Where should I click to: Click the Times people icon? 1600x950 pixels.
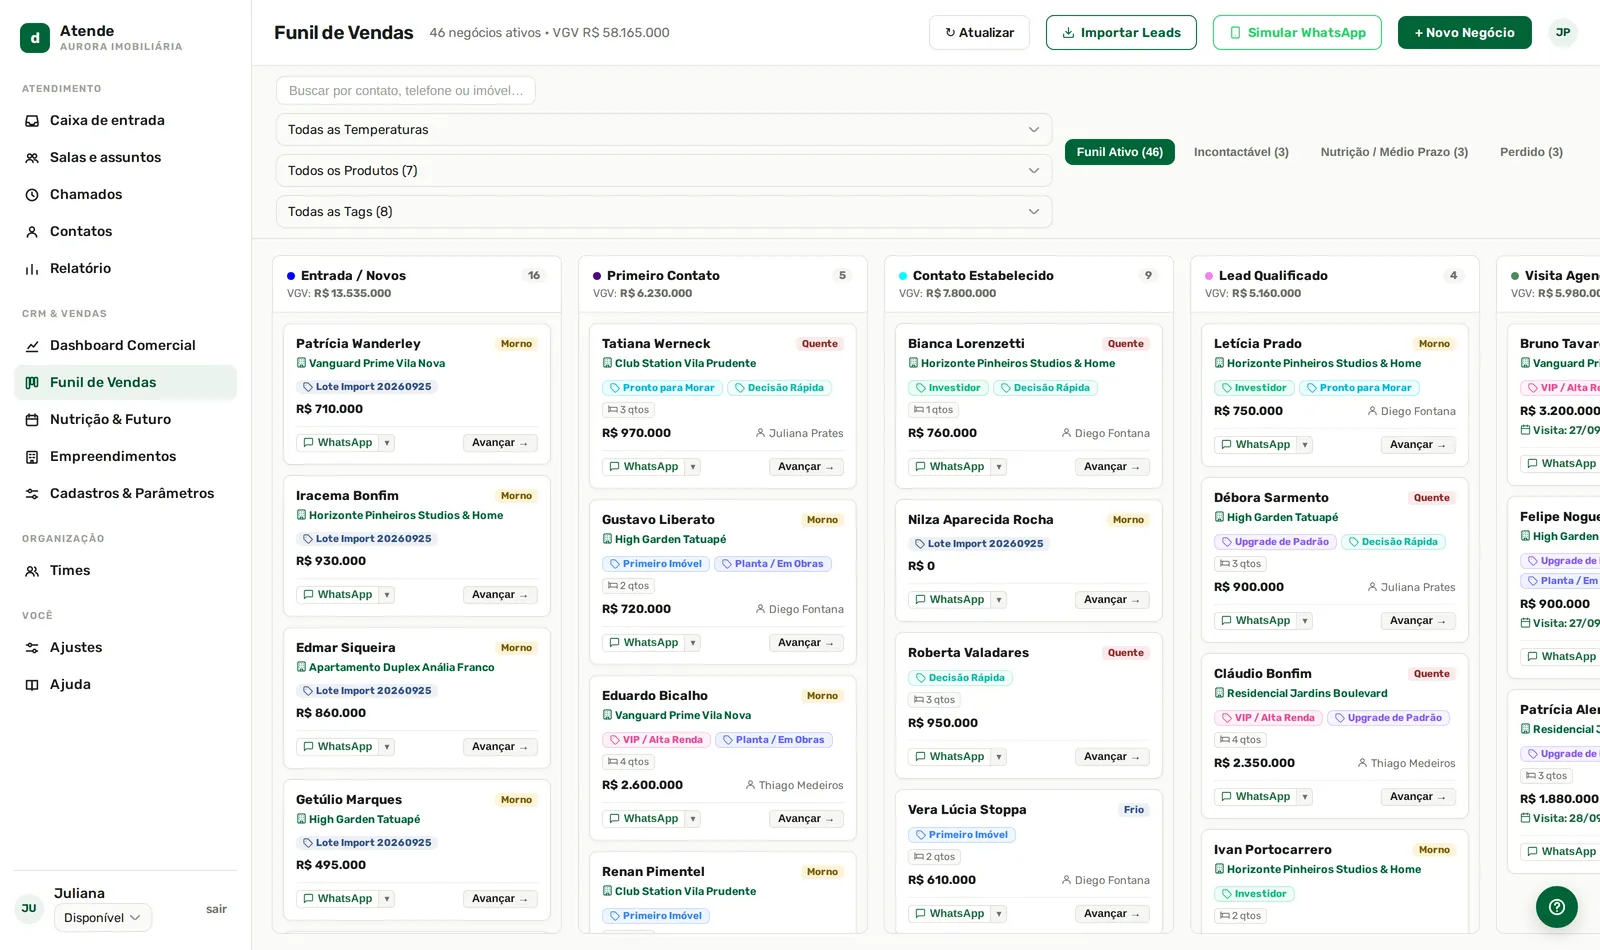click(32, 571)
